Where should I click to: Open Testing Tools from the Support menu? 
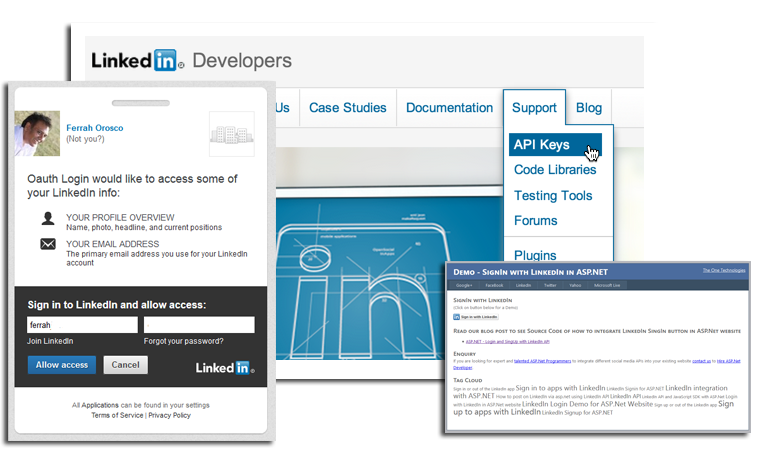coord(552,196)
